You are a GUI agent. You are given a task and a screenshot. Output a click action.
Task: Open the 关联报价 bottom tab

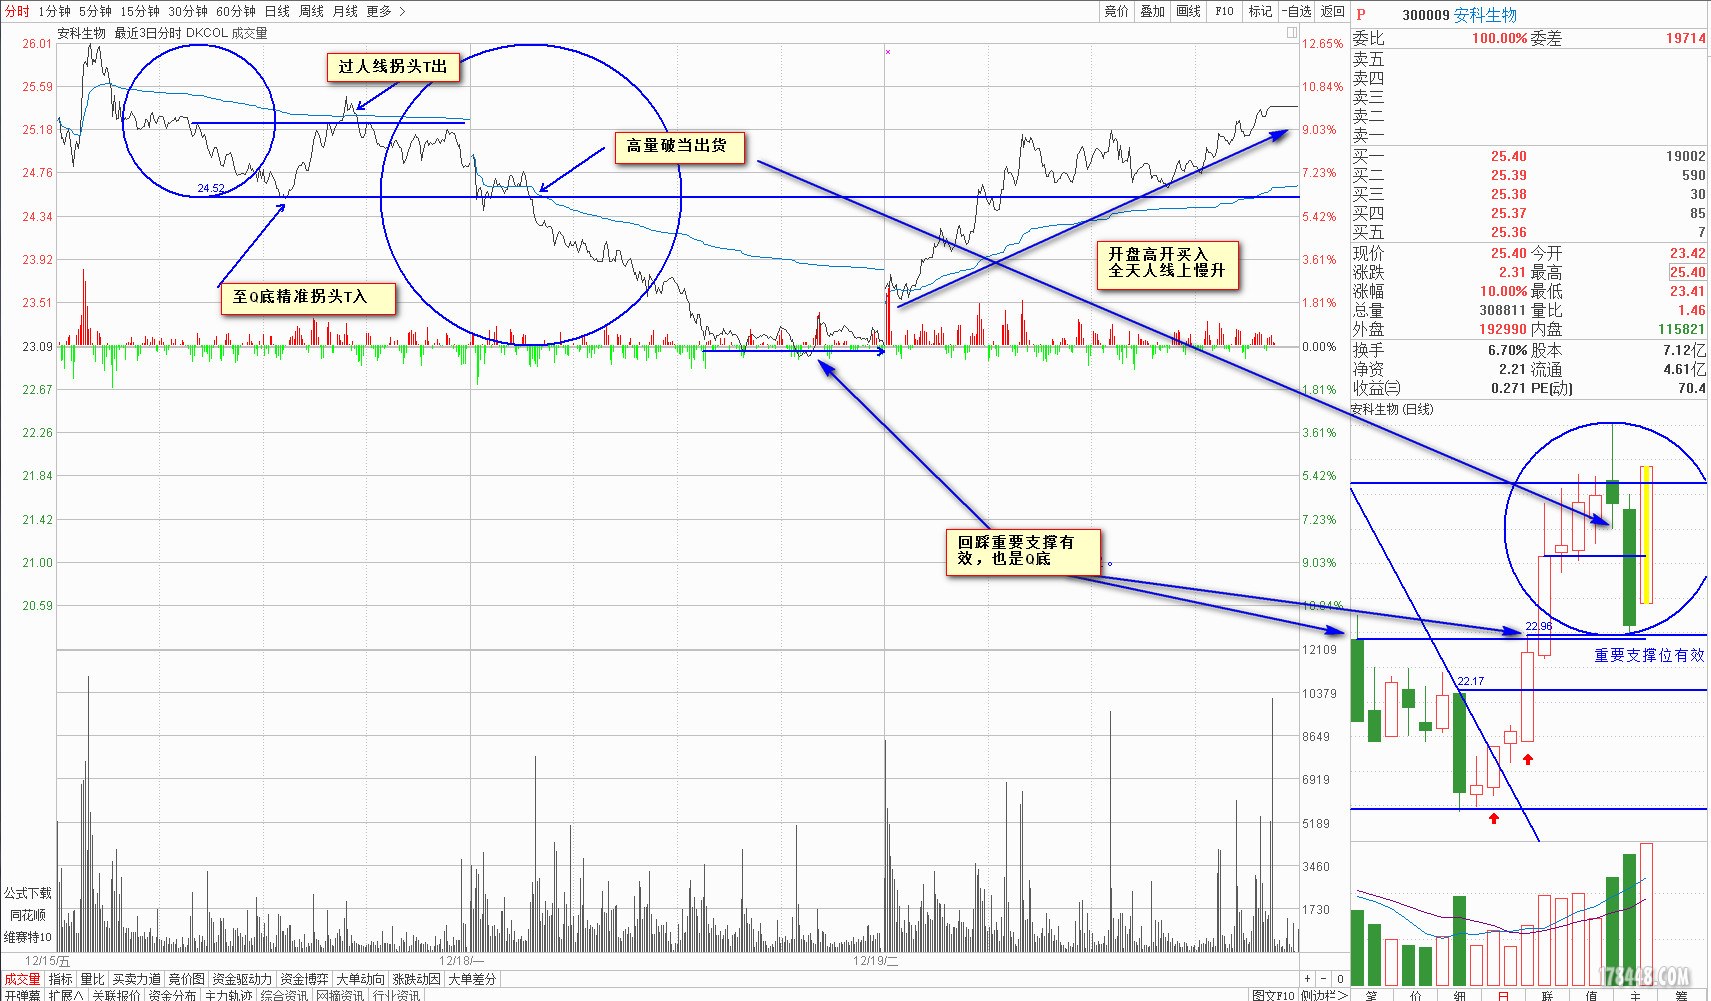click(x=116, y=995)
